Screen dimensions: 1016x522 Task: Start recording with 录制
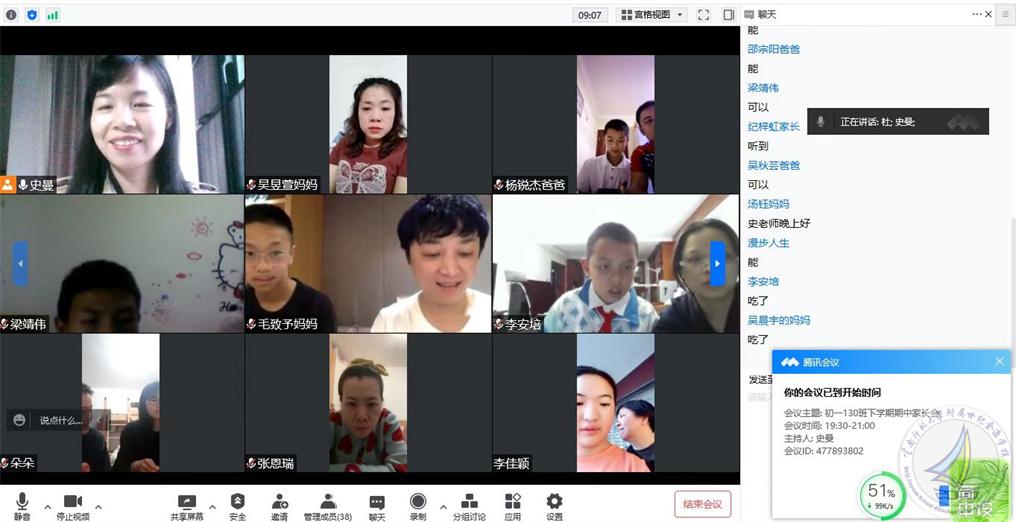418,506
